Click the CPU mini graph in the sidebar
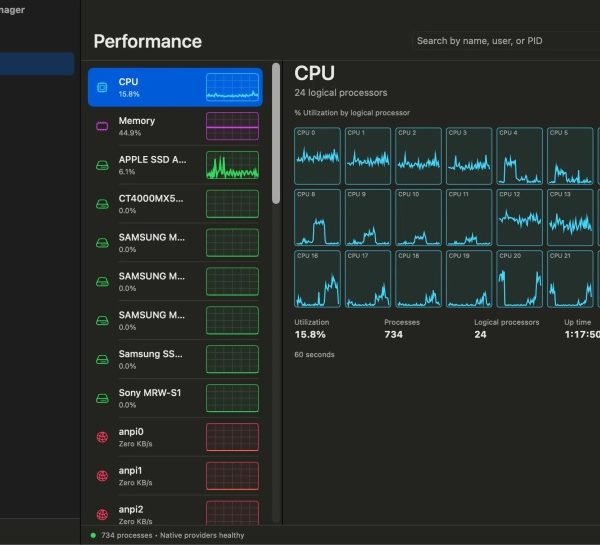 [232, 87]
